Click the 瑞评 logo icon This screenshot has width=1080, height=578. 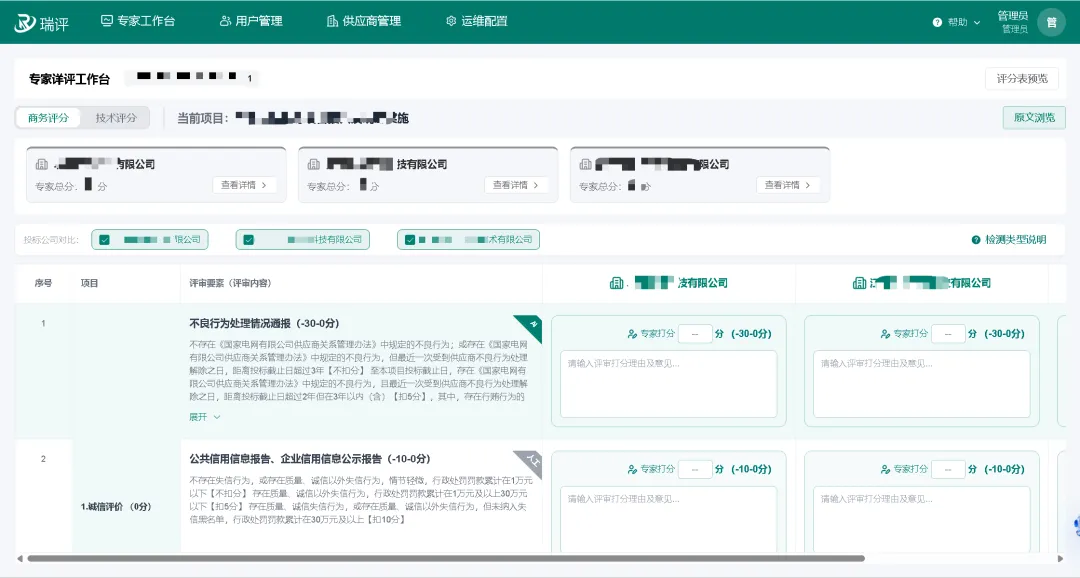[x=25, y=22]
